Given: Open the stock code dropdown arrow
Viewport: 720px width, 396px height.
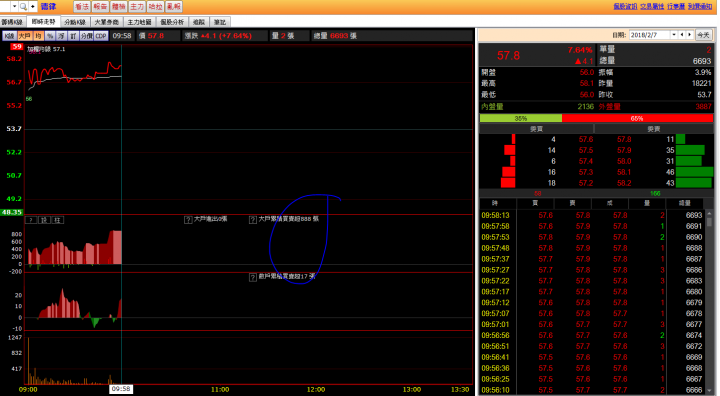Looking at the screenshot, I should point(14,6).
